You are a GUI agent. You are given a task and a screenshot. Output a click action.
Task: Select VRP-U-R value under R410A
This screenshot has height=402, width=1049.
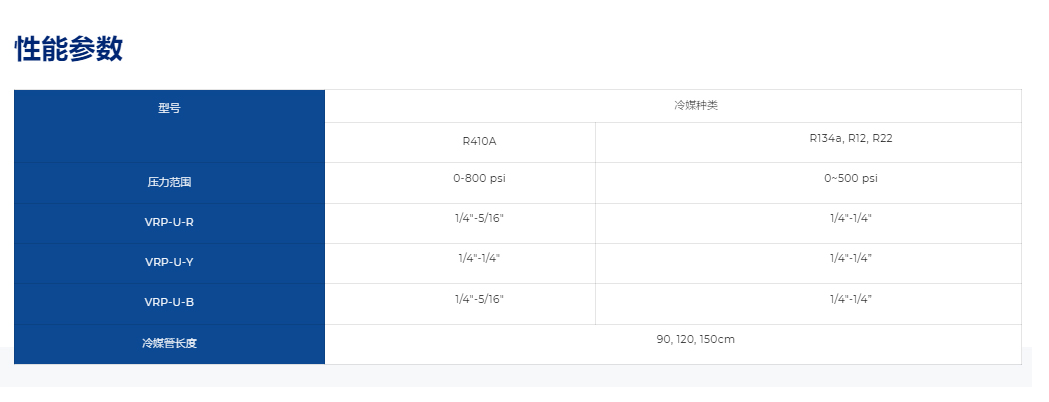point(479,218)
